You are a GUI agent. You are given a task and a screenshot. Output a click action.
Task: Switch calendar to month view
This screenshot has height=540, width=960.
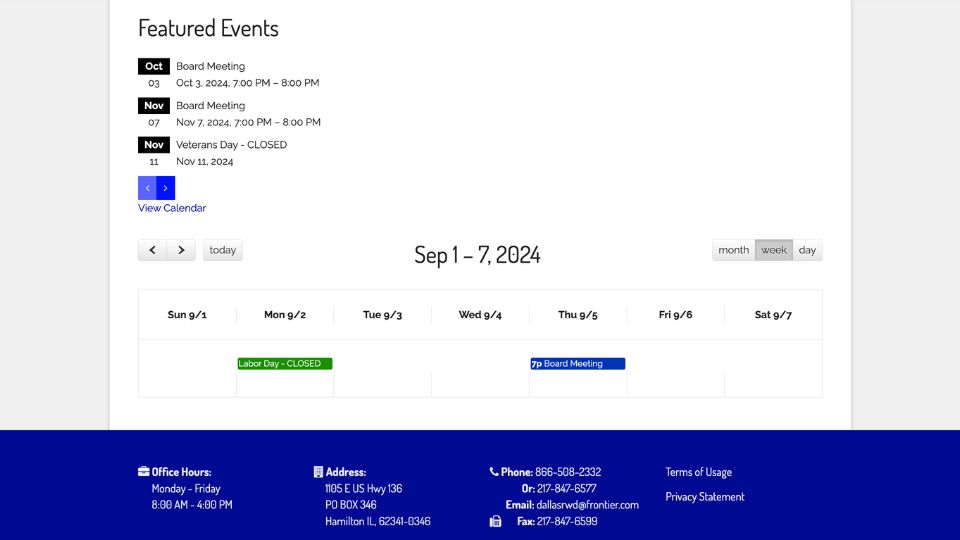733,250
